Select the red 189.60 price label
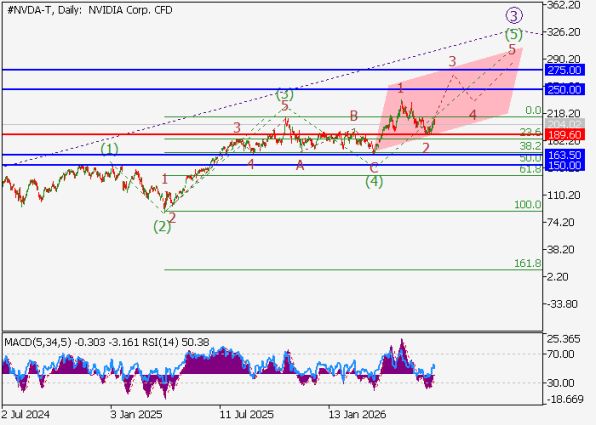Image resolution: width=596 pixels, height=425 pixels. [x=564, y=135]
